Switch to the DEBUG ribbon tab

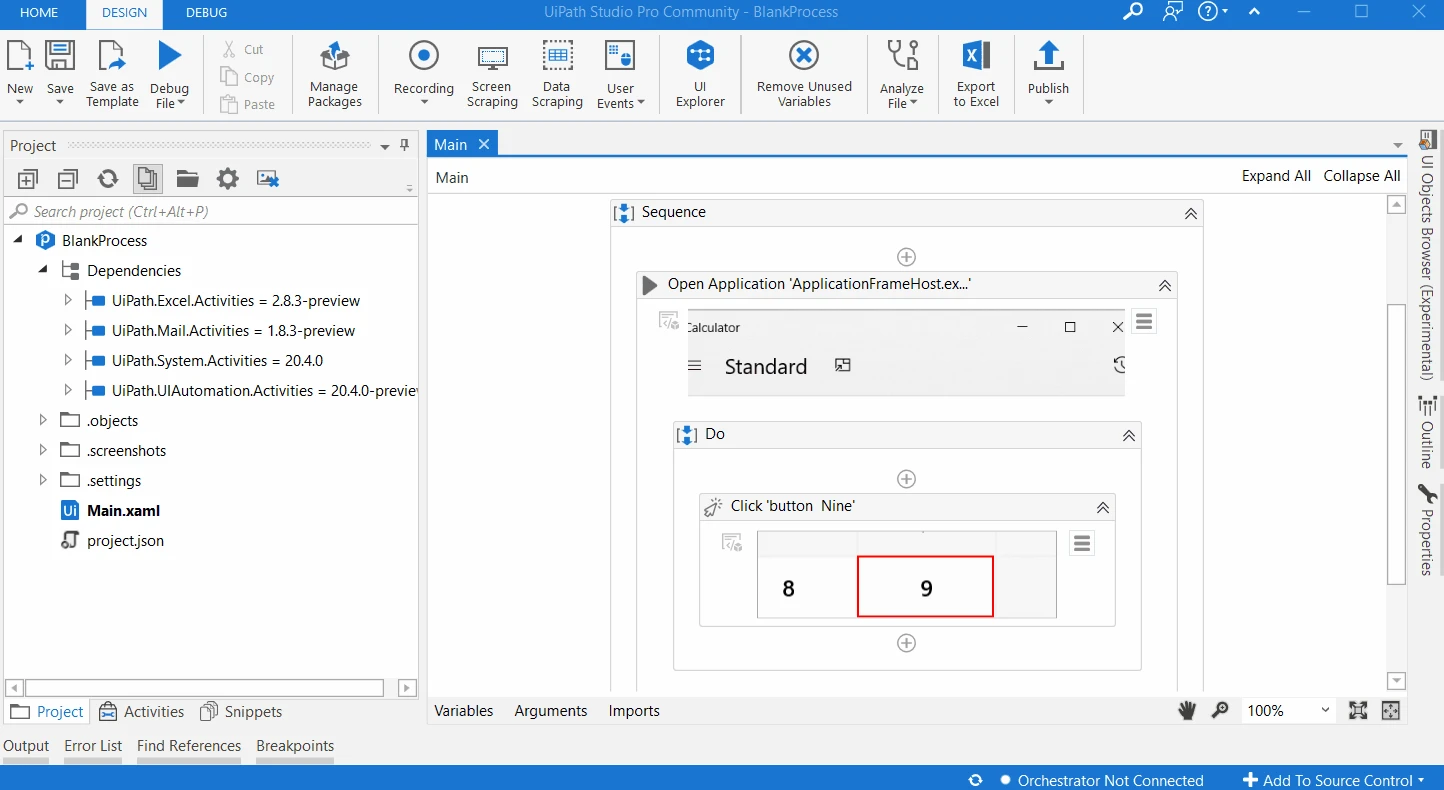(206, 13)
